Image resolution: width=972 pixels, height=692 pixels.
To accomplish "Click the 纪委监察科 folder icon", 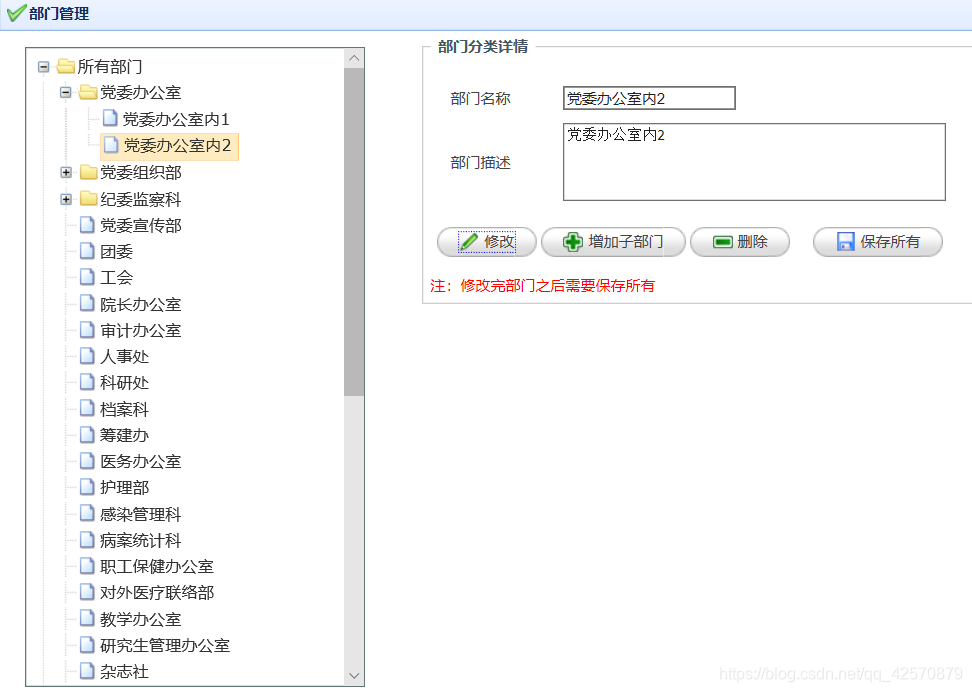I will coord(88,198).
